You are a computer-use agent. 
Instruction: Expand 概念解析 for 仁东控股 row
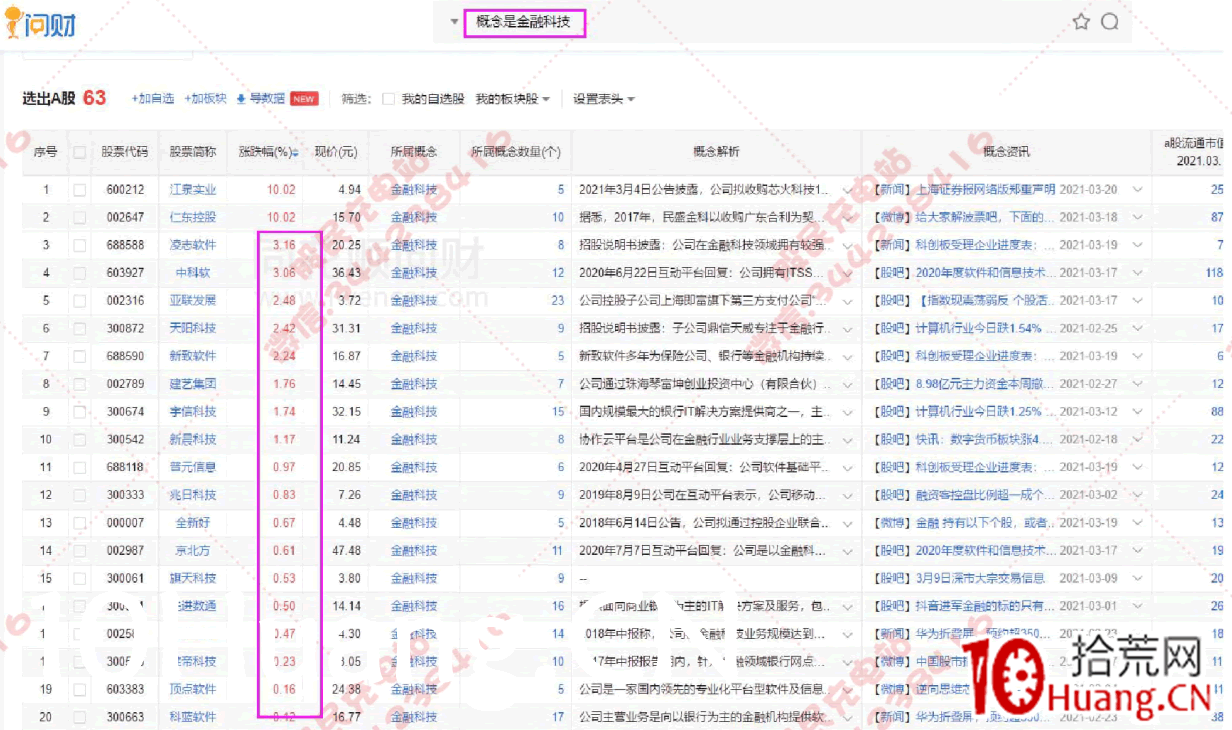pyautogui.click(x=847, y=218)
